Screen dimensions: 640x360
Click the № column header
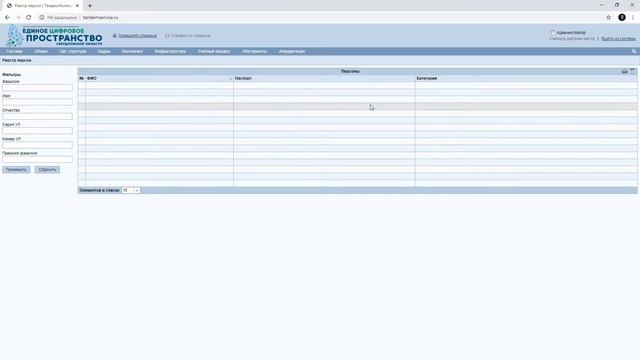tap(82, 78)
